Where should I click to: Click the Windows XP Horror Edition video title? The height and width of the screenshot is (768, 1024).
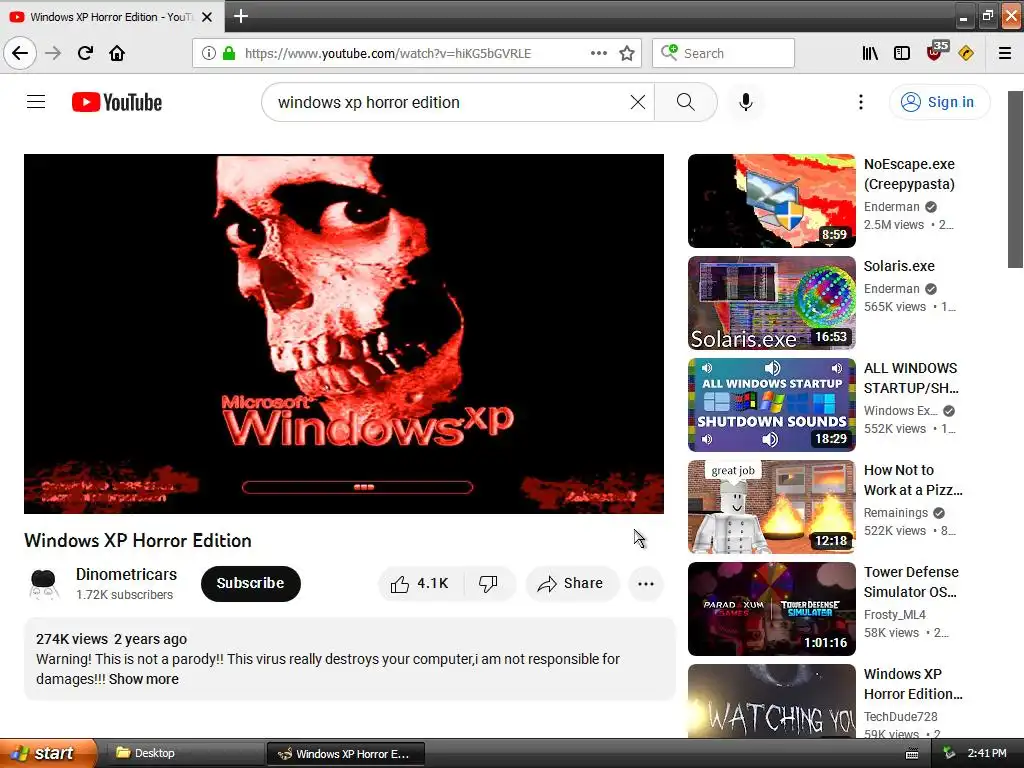pos(138,541)
